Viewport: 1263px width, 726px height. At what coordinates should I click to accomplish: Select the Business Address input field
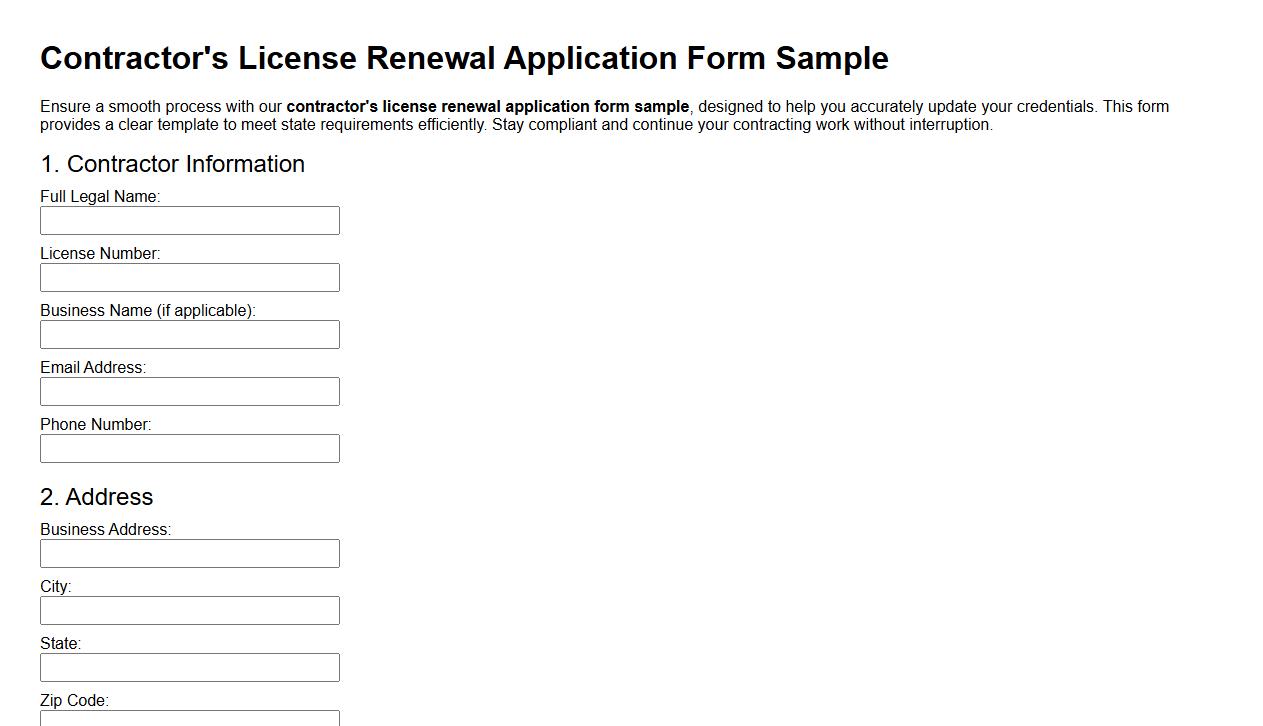click(x=189, y=553)
